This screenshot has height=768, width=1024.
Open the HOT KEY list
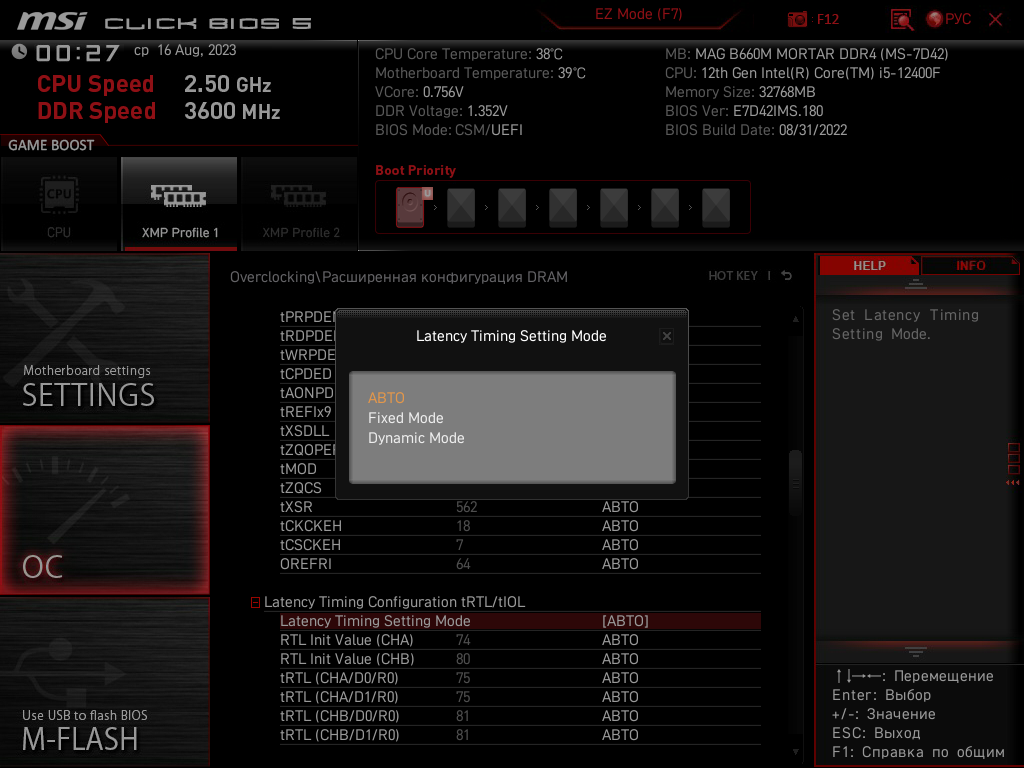point(733,276)
